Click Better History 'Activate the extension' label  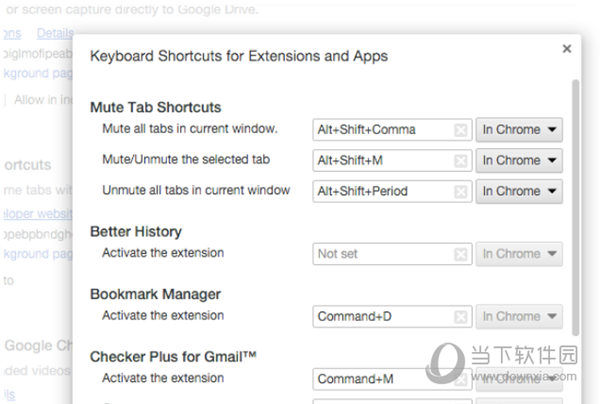pyautogui.click(x=163, y=253)
